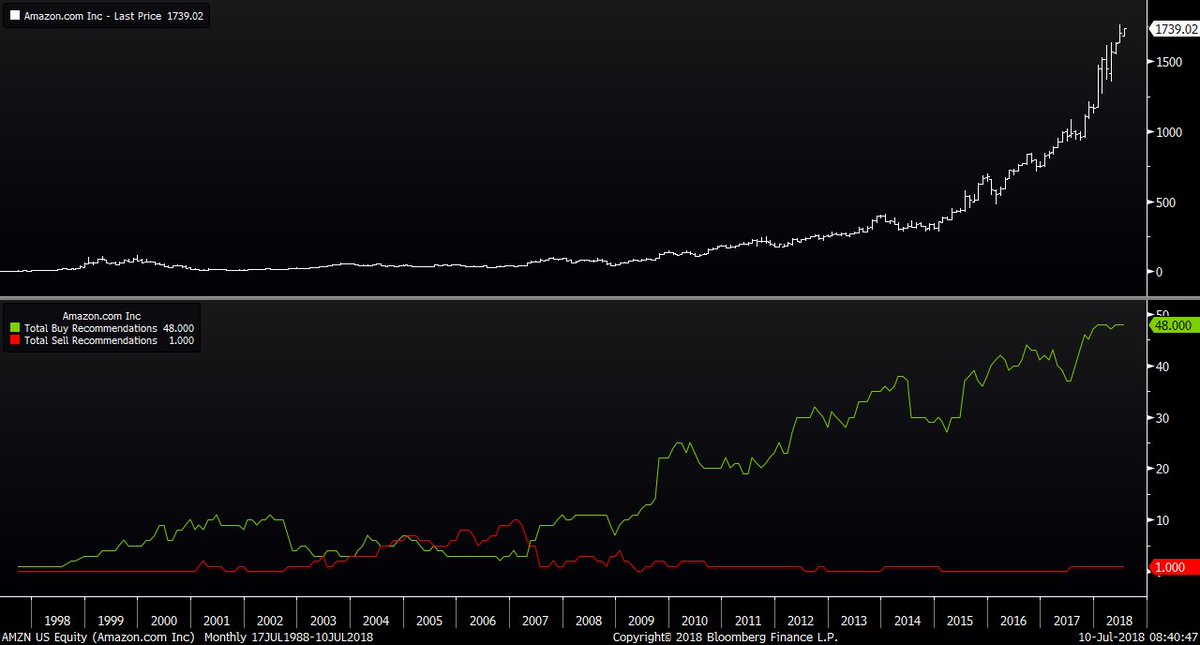Click the 2014 year label on timeline
The height and width of the screenshot is (645, 1200).
coord(908,620)
